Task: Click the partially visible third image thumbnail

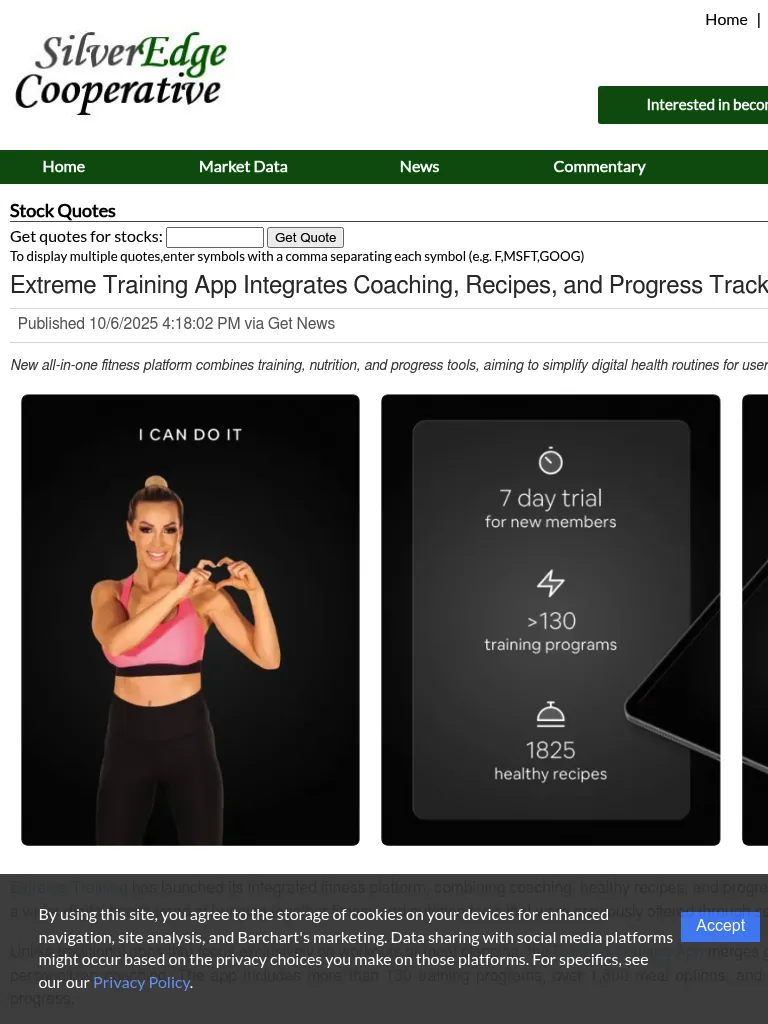Action: pos(756,620)
